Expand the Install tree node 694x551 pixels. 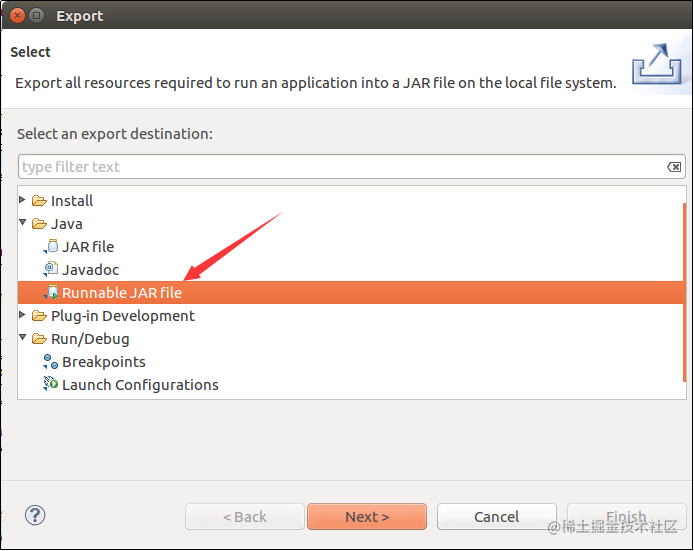tap(22, 200)
